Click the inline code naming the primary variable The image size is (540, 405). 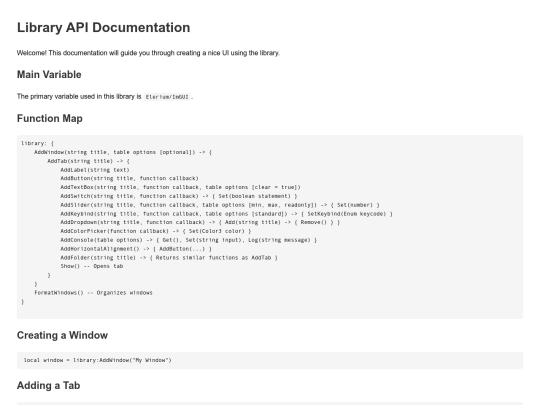(167, 97)
